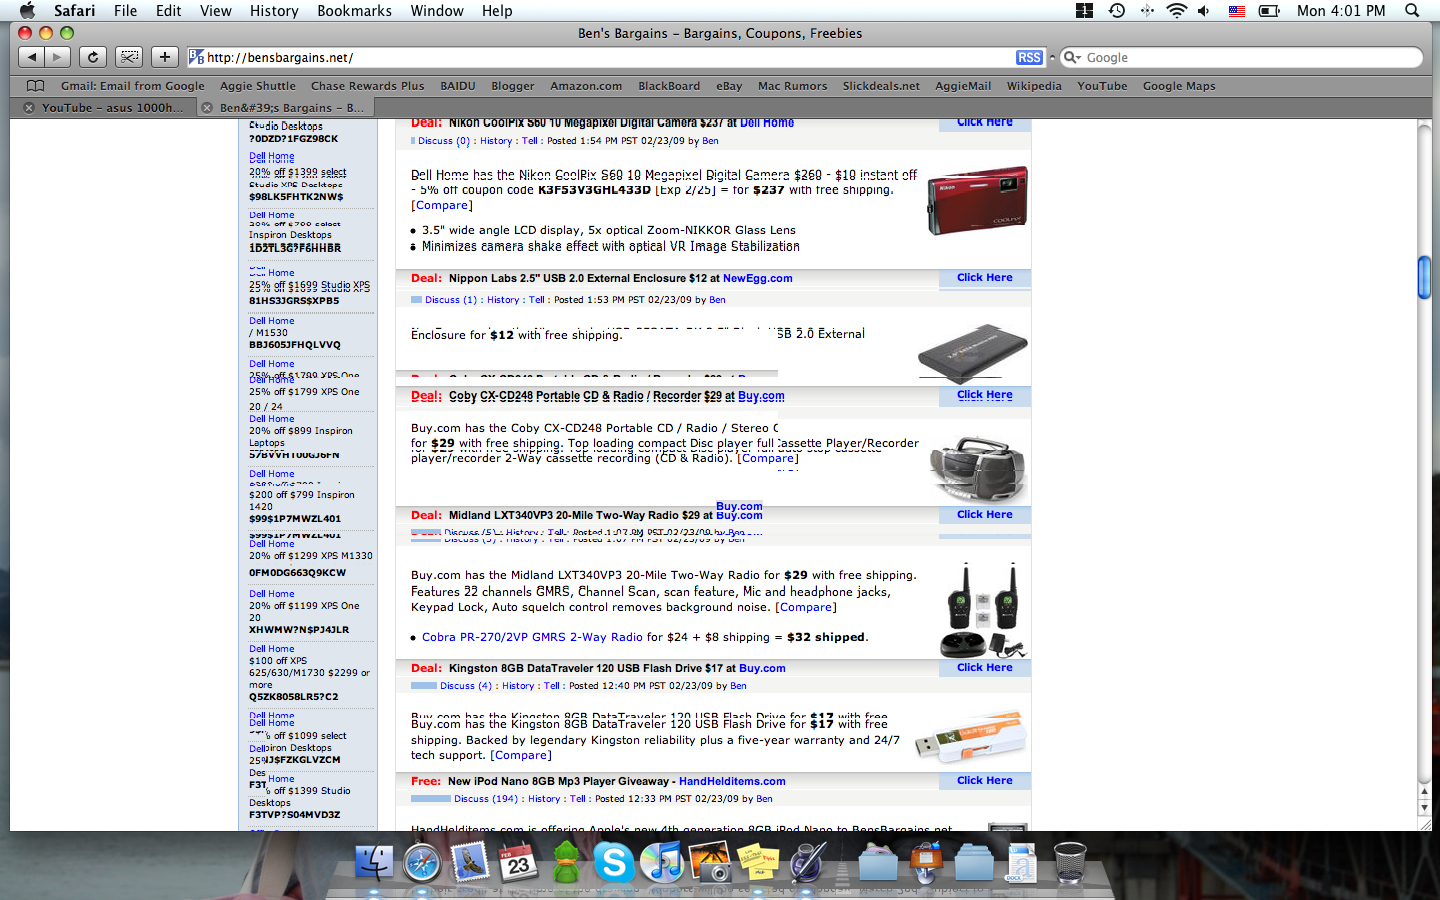Launch Mail from the dock

470,861
